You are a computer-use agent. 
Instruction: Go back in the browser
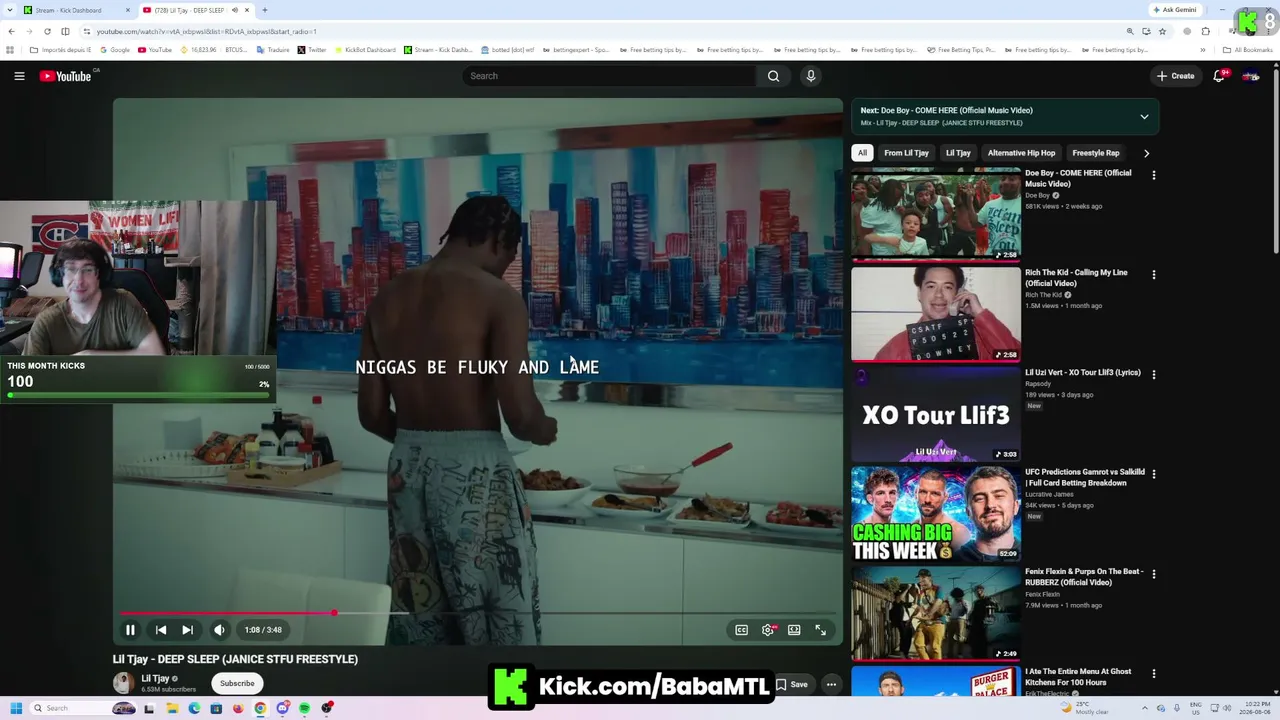(11, 31)
